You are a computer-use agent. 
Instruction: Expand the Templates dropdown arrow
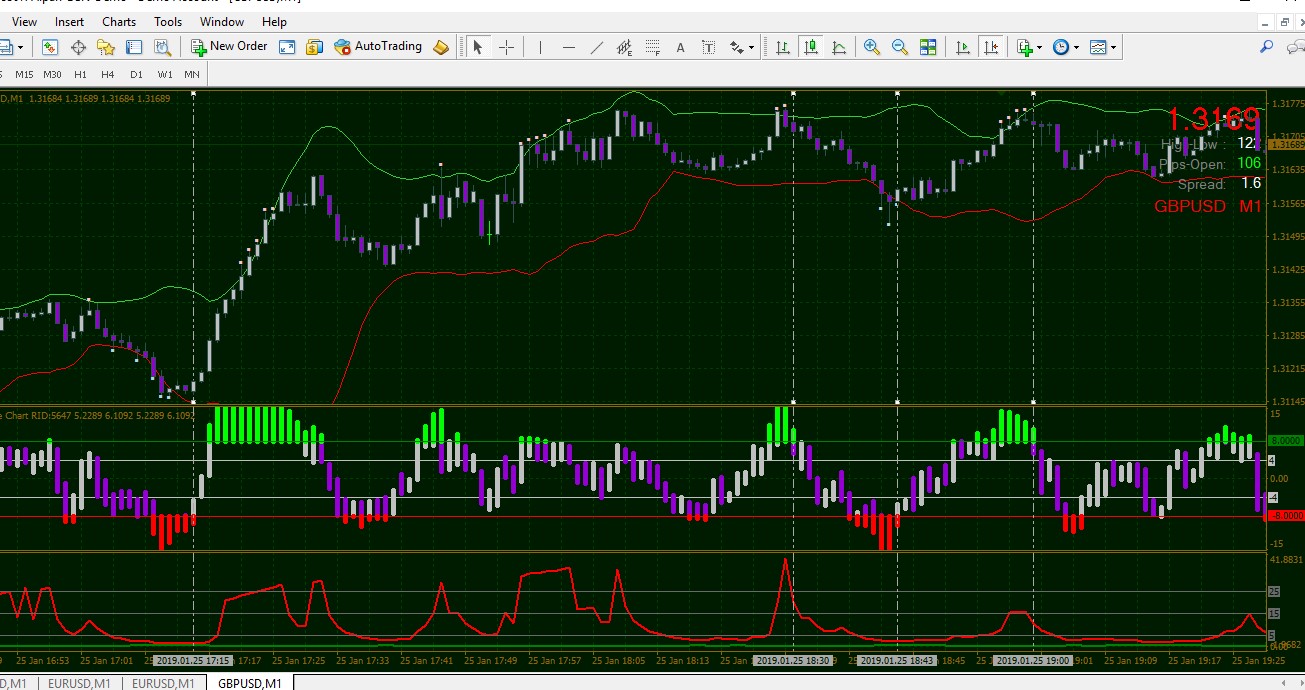1113,47
